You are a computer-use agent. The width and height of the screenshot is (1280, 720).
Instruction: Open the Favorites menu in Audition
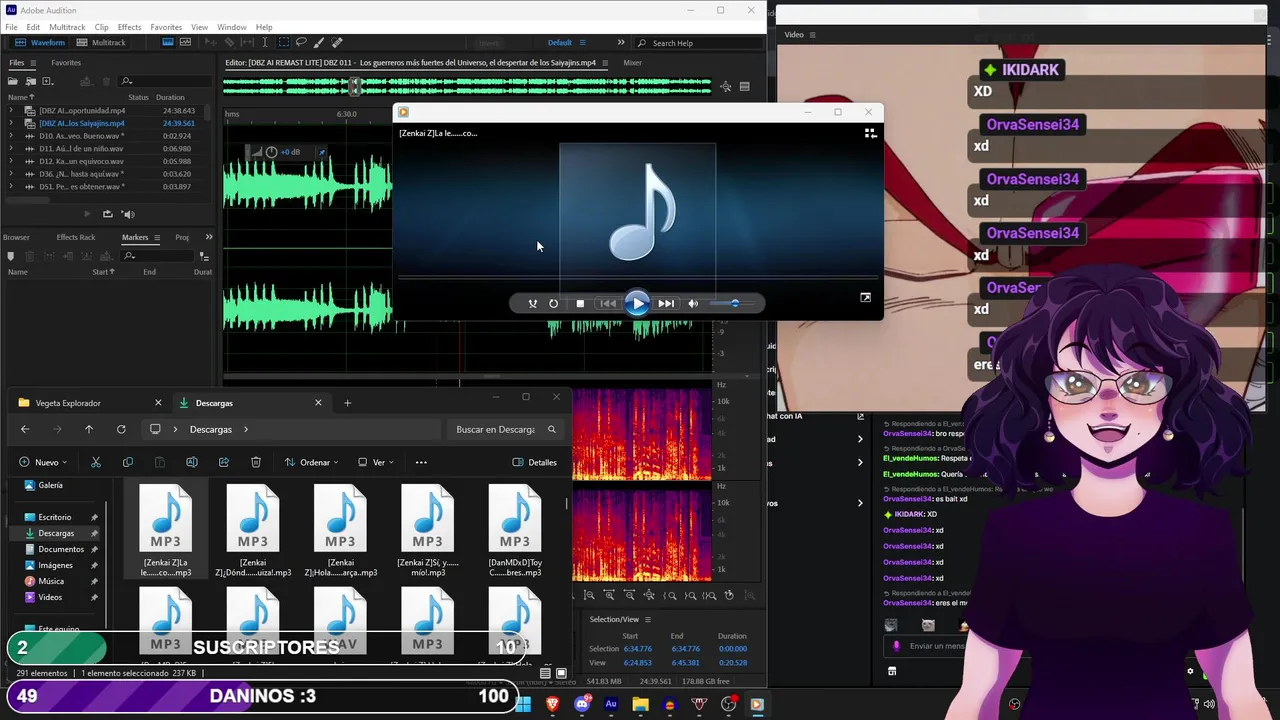click(x=166, y=27)
